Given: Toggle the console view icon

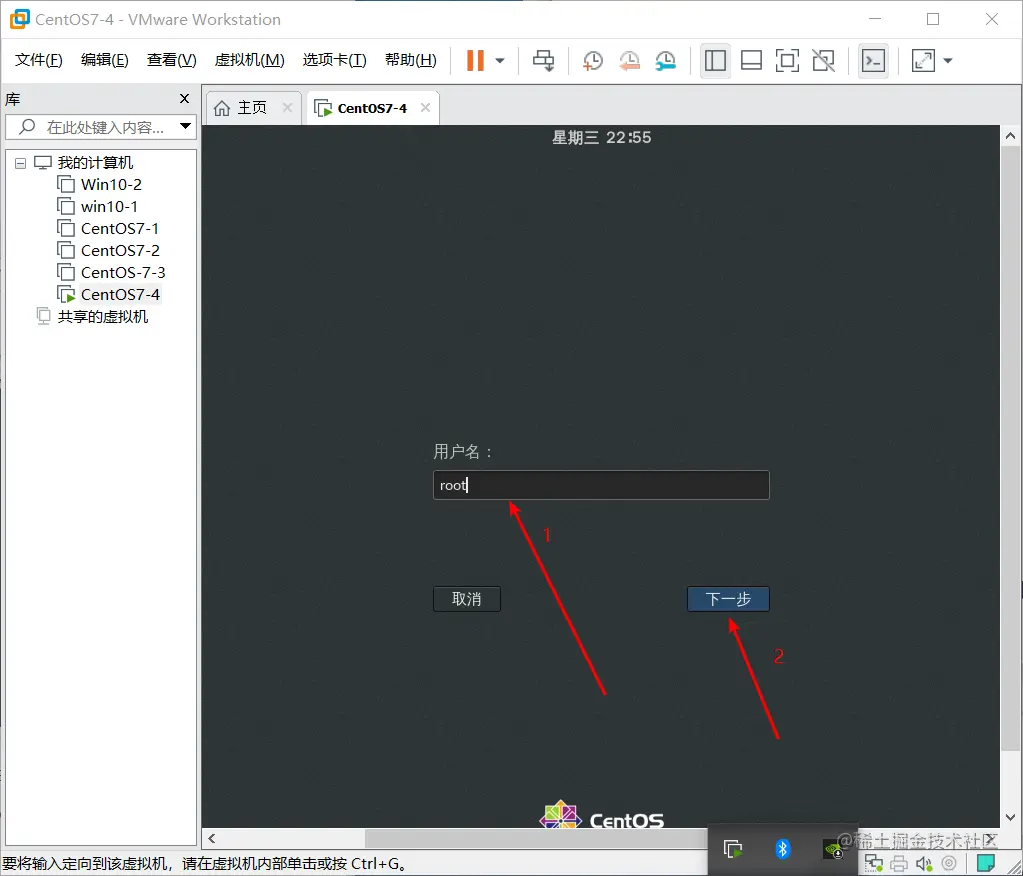Looking at the screenshot, I should pos(873,61).
